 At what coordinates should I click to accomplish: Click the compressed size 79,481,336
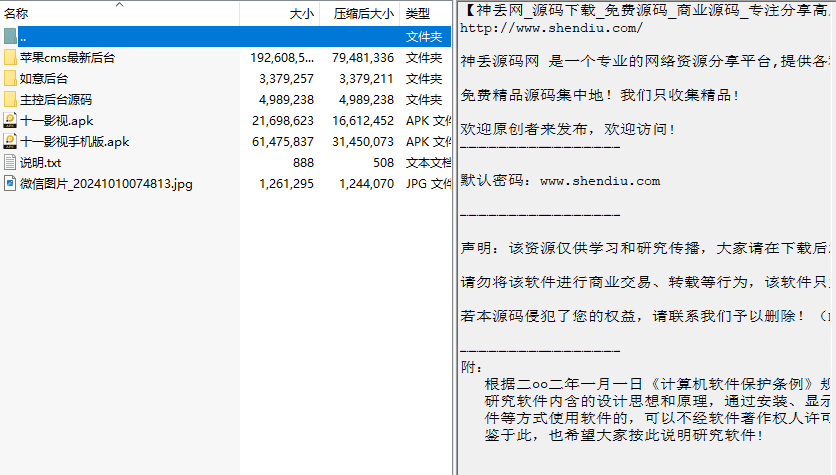pyautogui.click(x=363, y=58)
